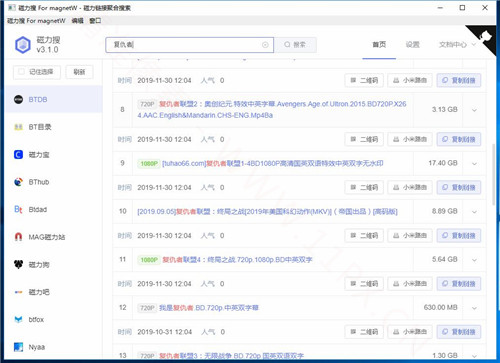The image size is (500, 363).
Task: Send to 小米路由 above result 8
Action: 410,80
